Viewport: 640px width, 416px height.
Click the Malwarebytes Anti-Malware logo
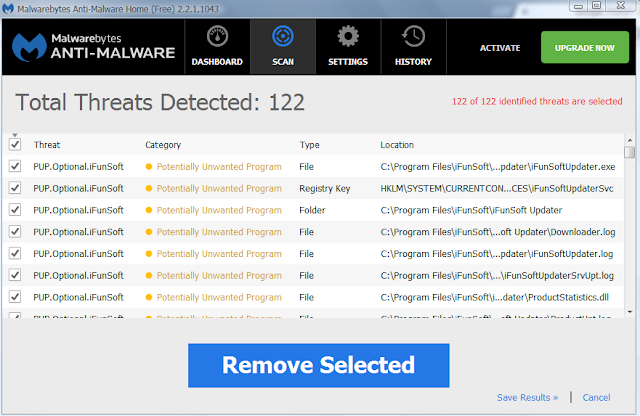93,47
